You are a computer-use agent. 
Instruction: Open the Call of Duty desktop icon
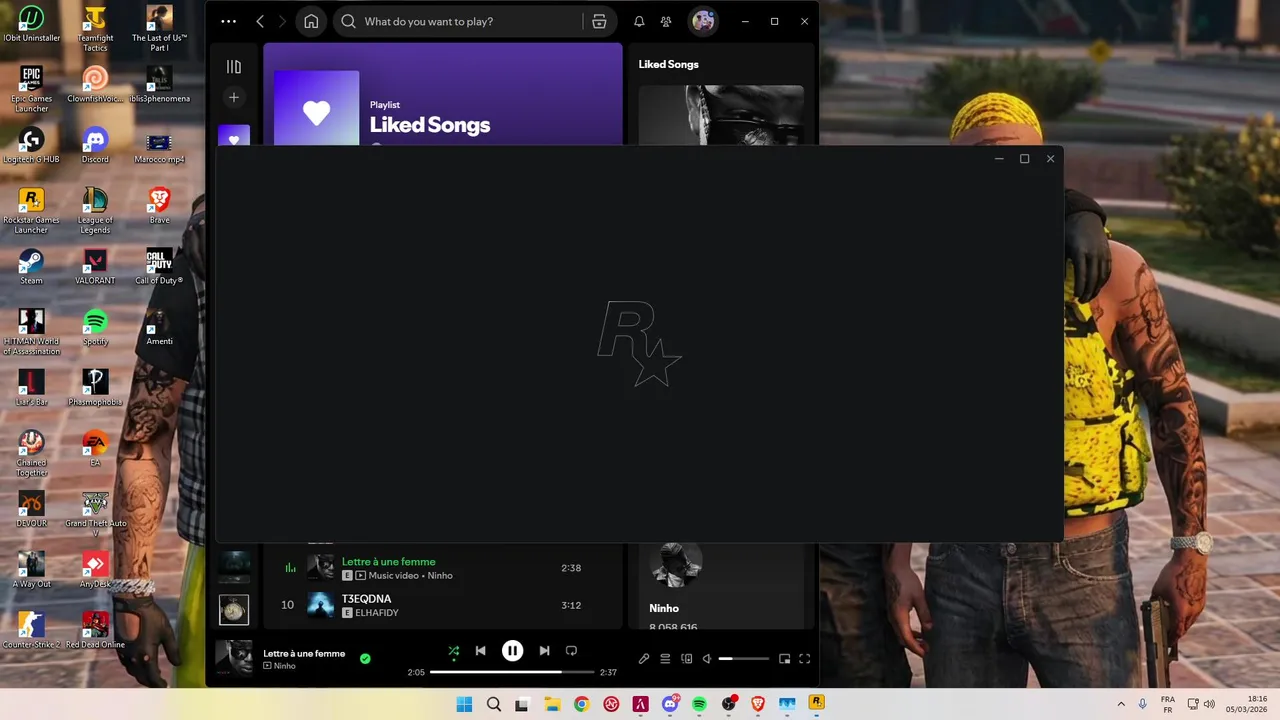[159, 267]
